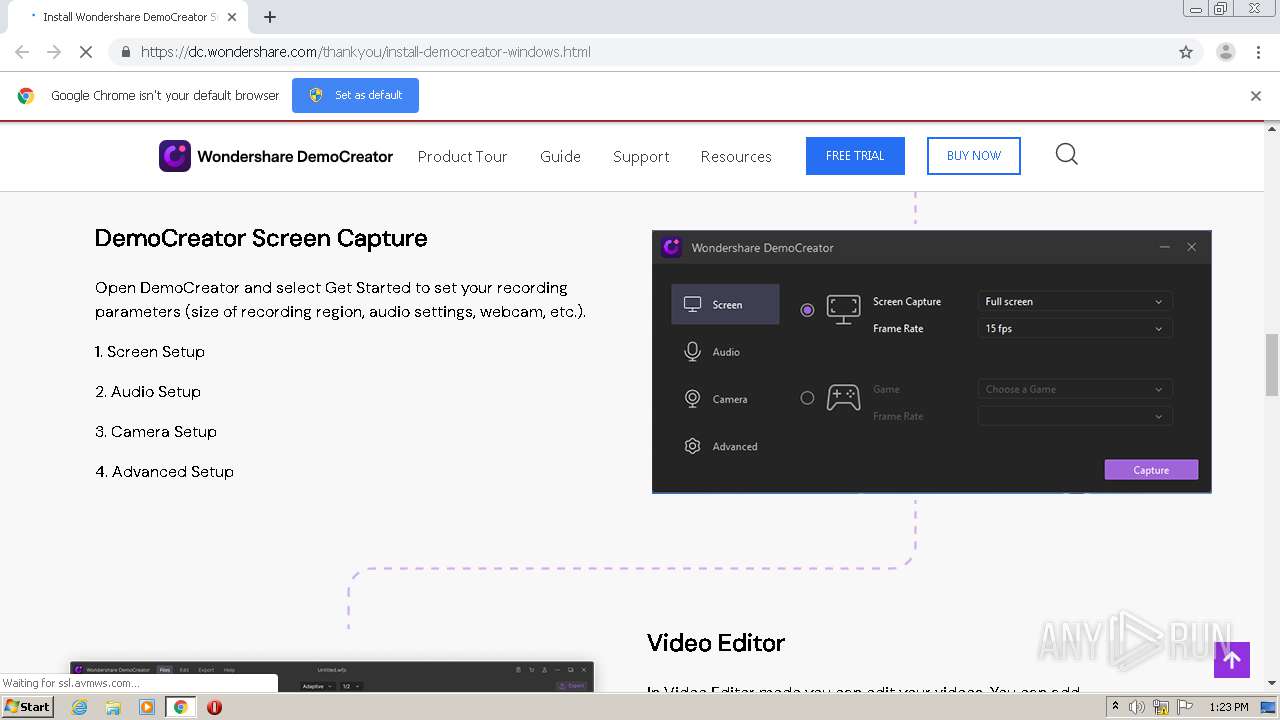Open the Resources menu item
This screenshot has width=1280, height=720.
point(736,157)
